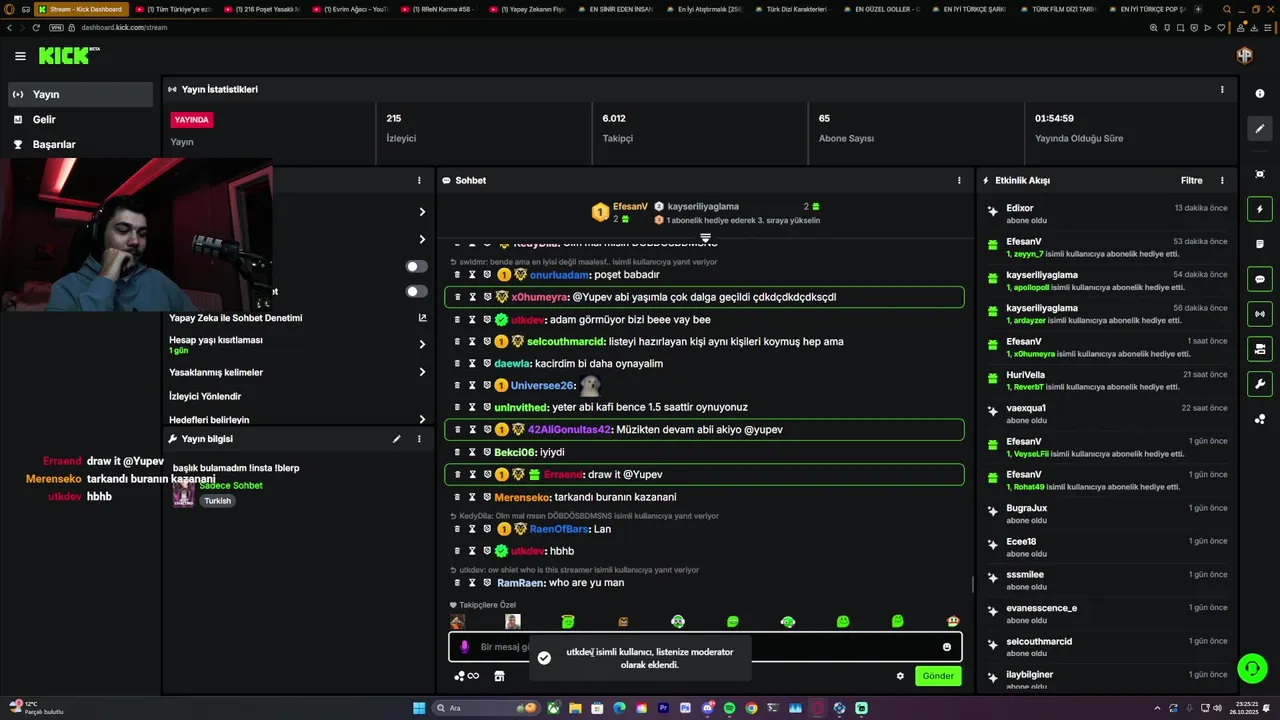This screenshot has width=1280, height=720.
Task: Click the Windows taskbar search box
Action: 485,708
